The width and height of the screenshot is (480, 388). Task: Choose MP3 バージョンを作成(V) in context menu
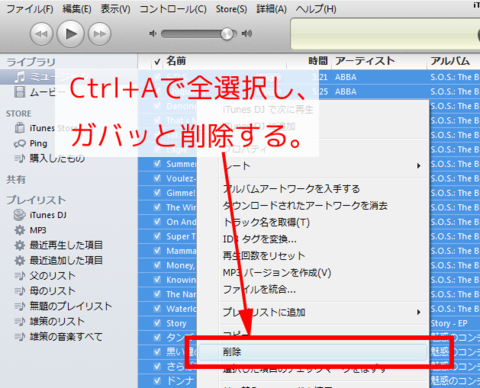click(277, 273)
